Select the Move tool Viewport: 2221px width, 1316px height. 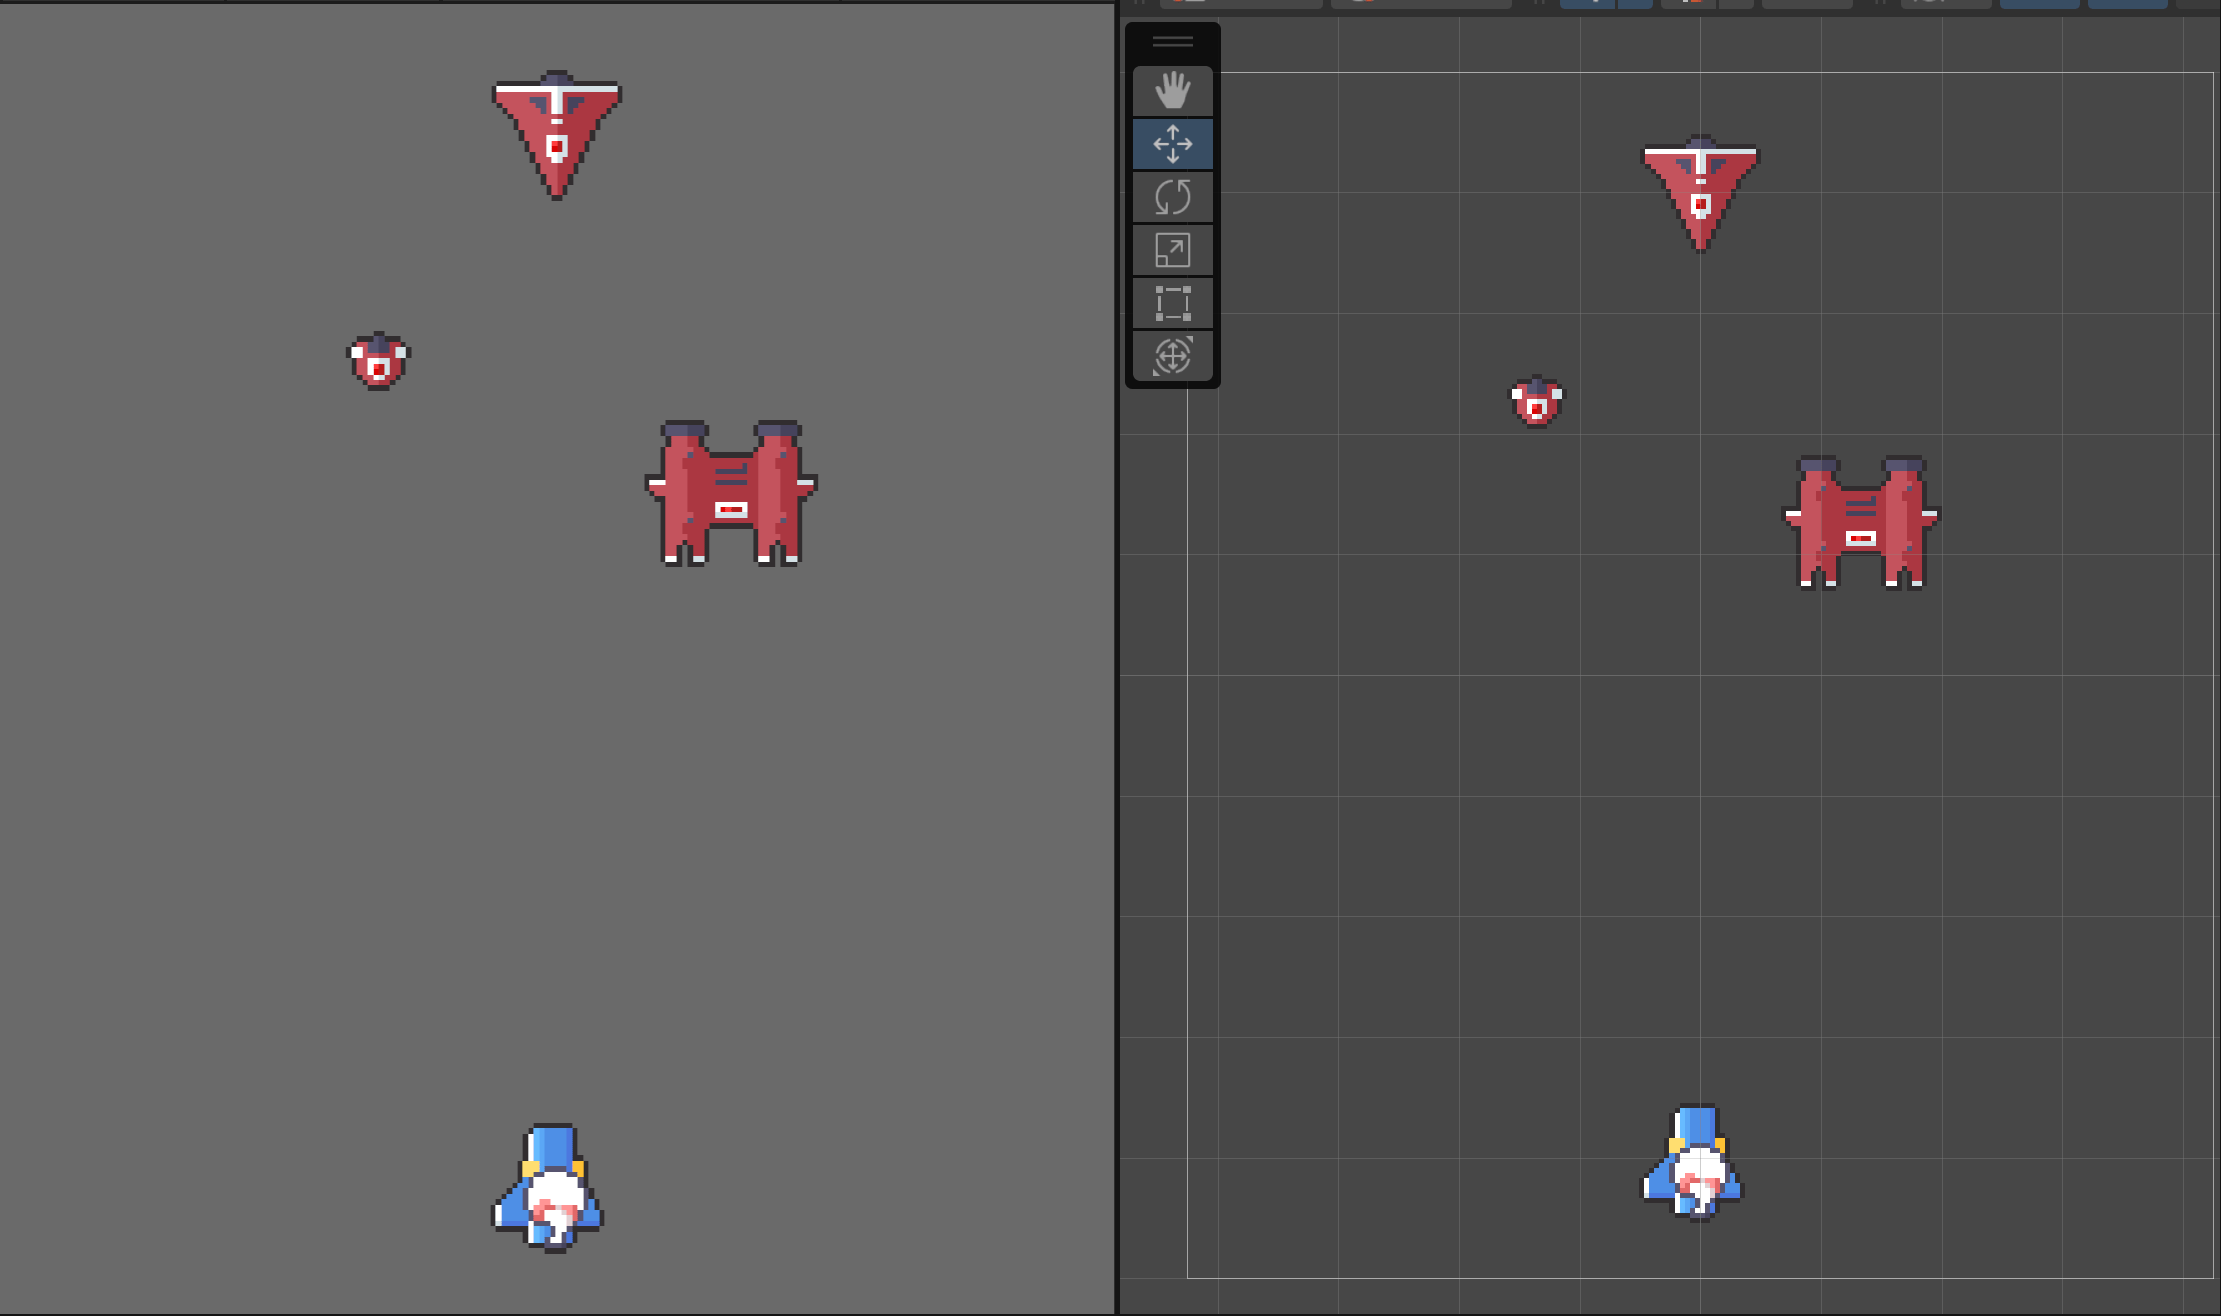pos(1172,144)
